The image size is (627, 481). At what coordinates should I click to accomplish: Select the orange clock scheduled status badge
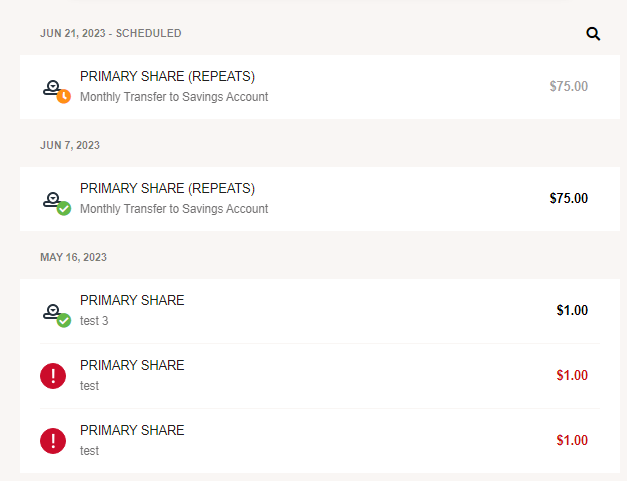coord(64,96)
